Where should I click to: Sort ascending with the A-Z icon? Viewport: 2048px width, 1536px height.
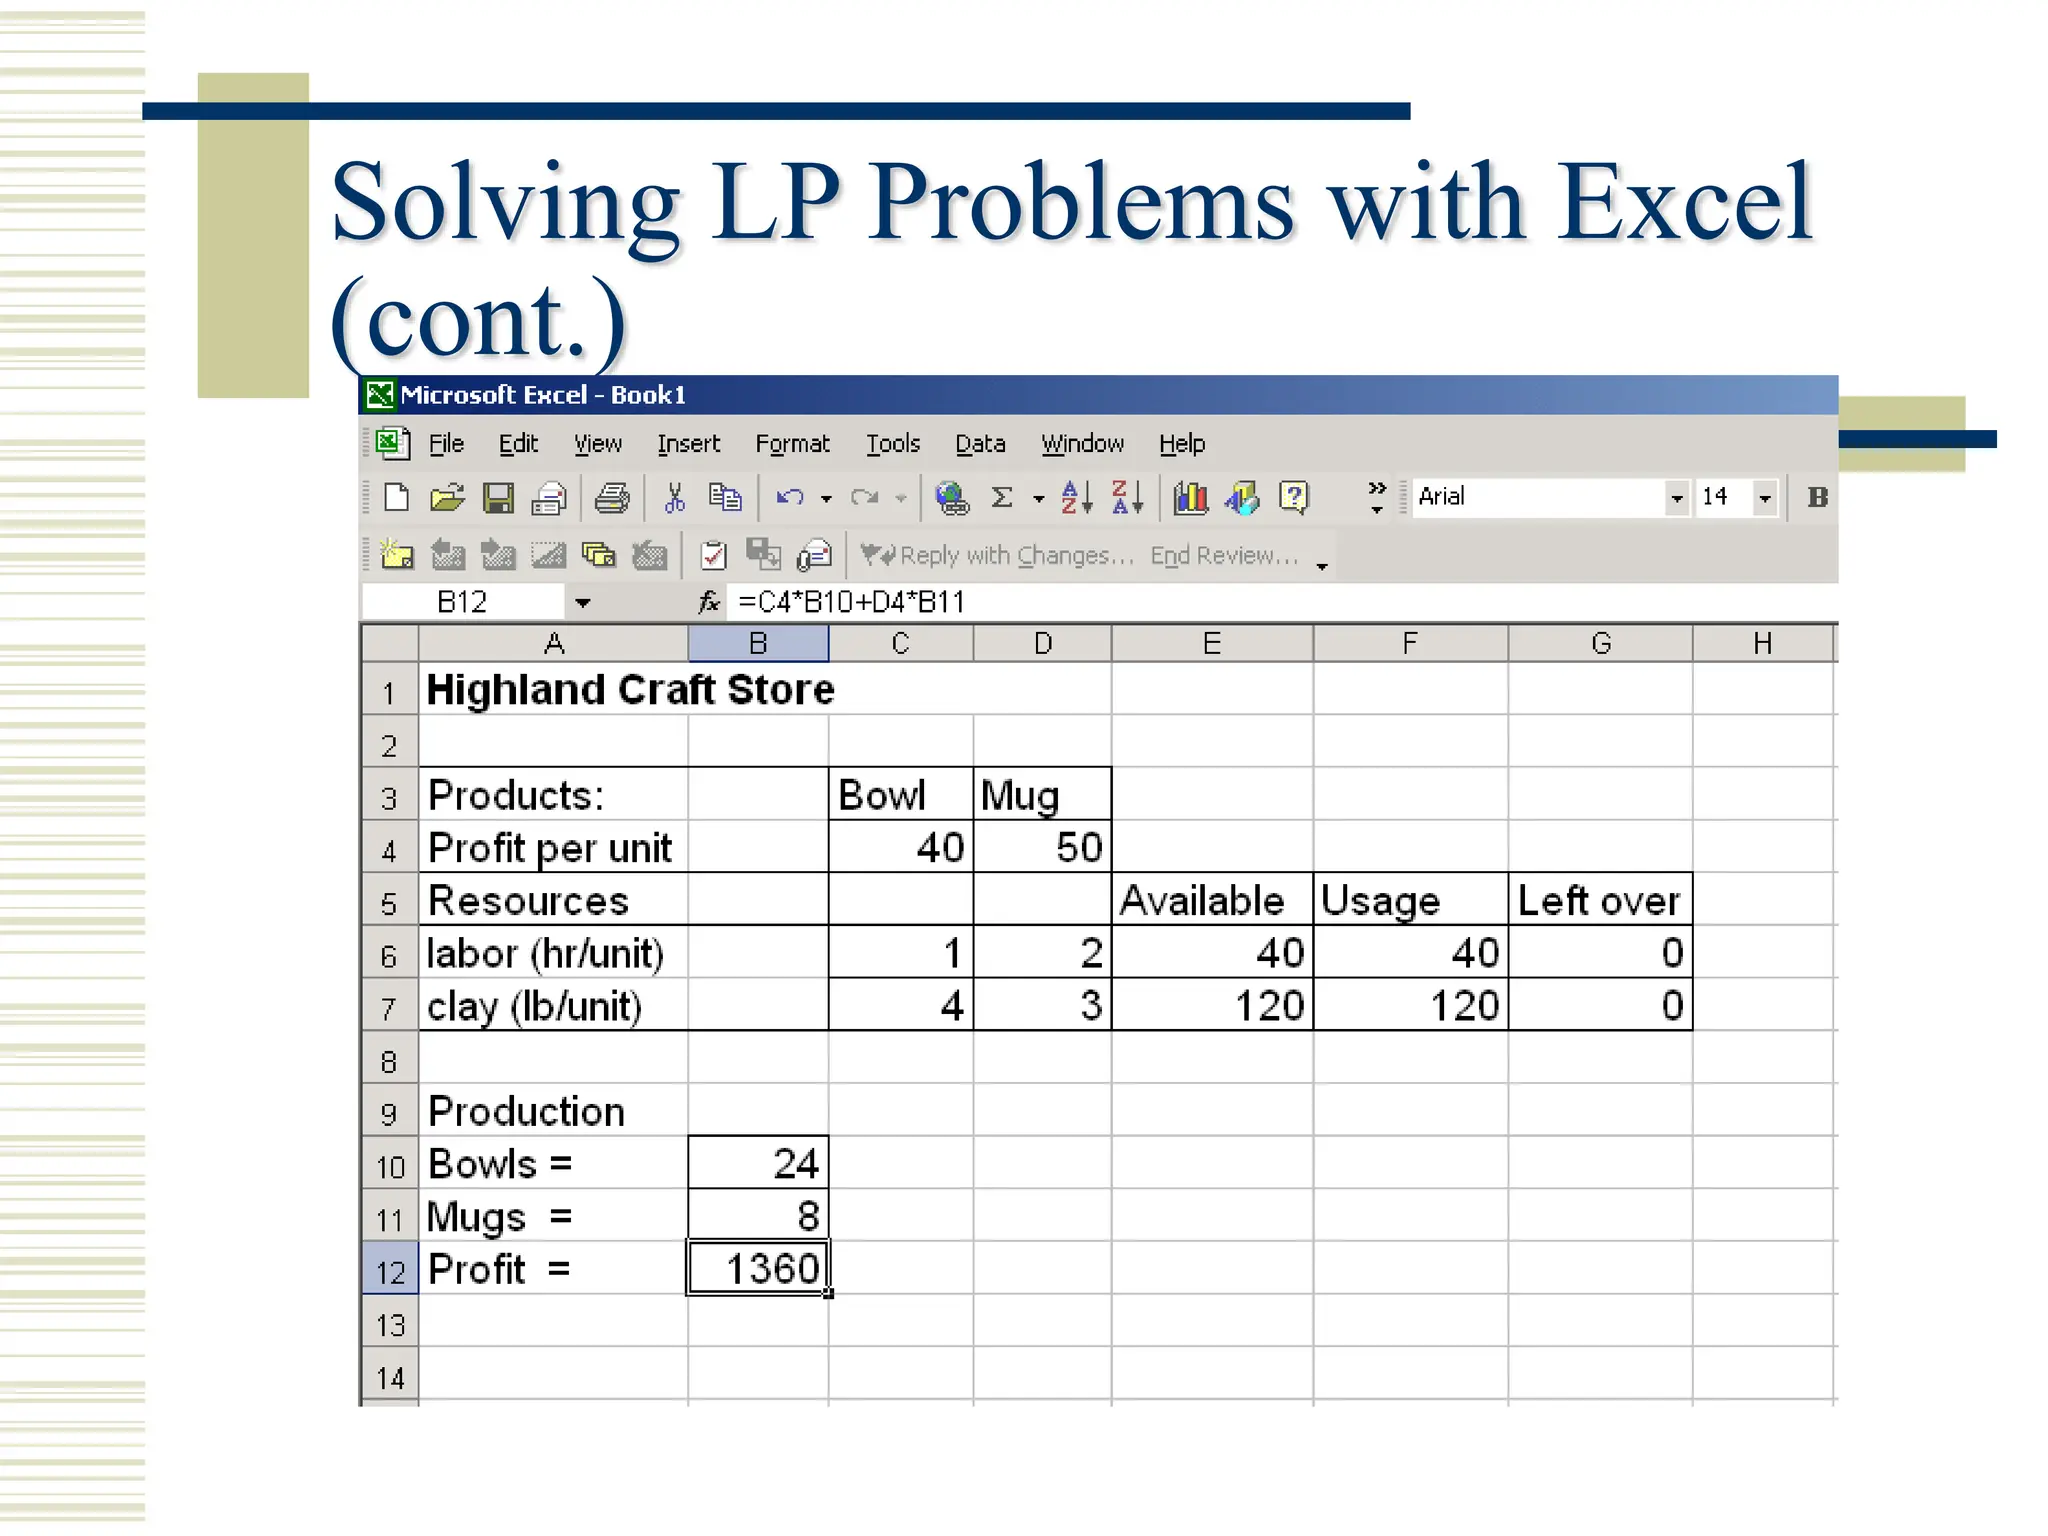click(1076, 497)
